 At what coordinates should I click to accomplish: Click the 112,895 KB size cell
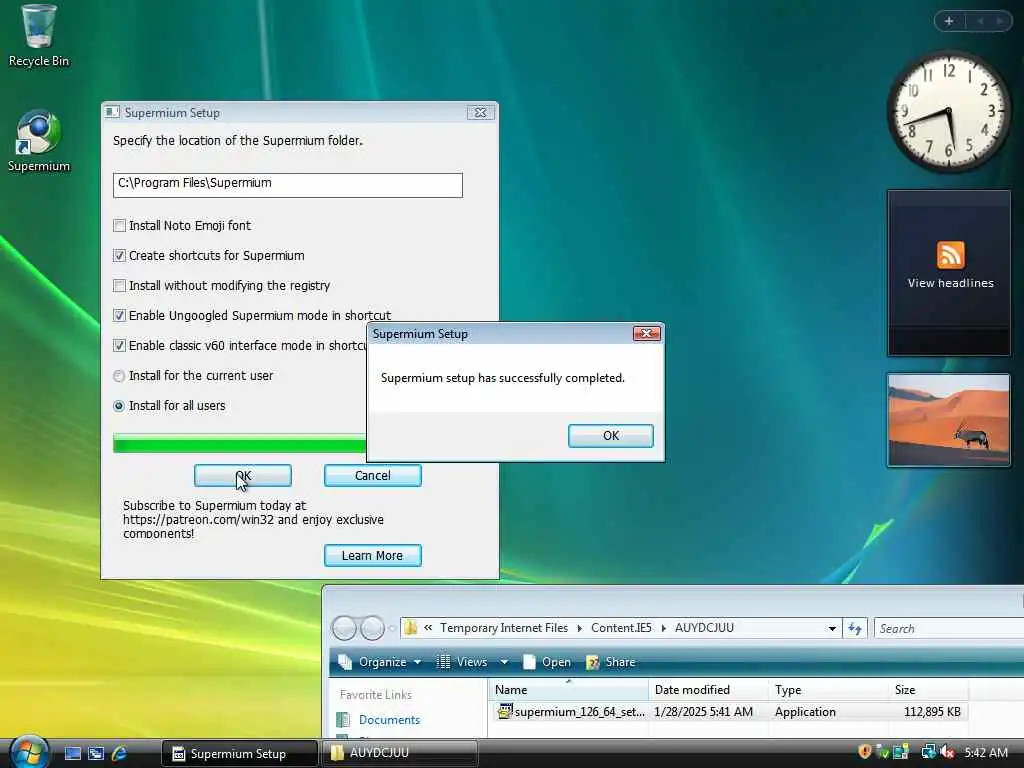(x=932, y=712)
